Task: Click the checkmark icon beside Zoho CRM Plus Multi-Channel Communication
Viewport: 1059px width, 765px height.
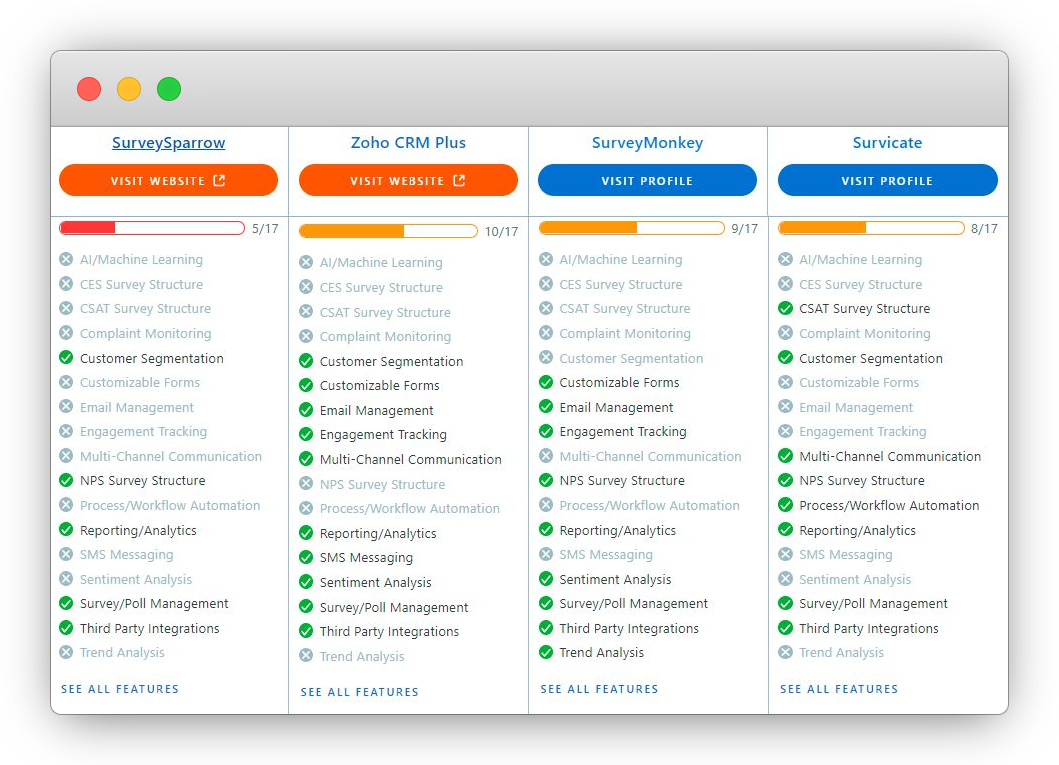Action: point(306,459)
